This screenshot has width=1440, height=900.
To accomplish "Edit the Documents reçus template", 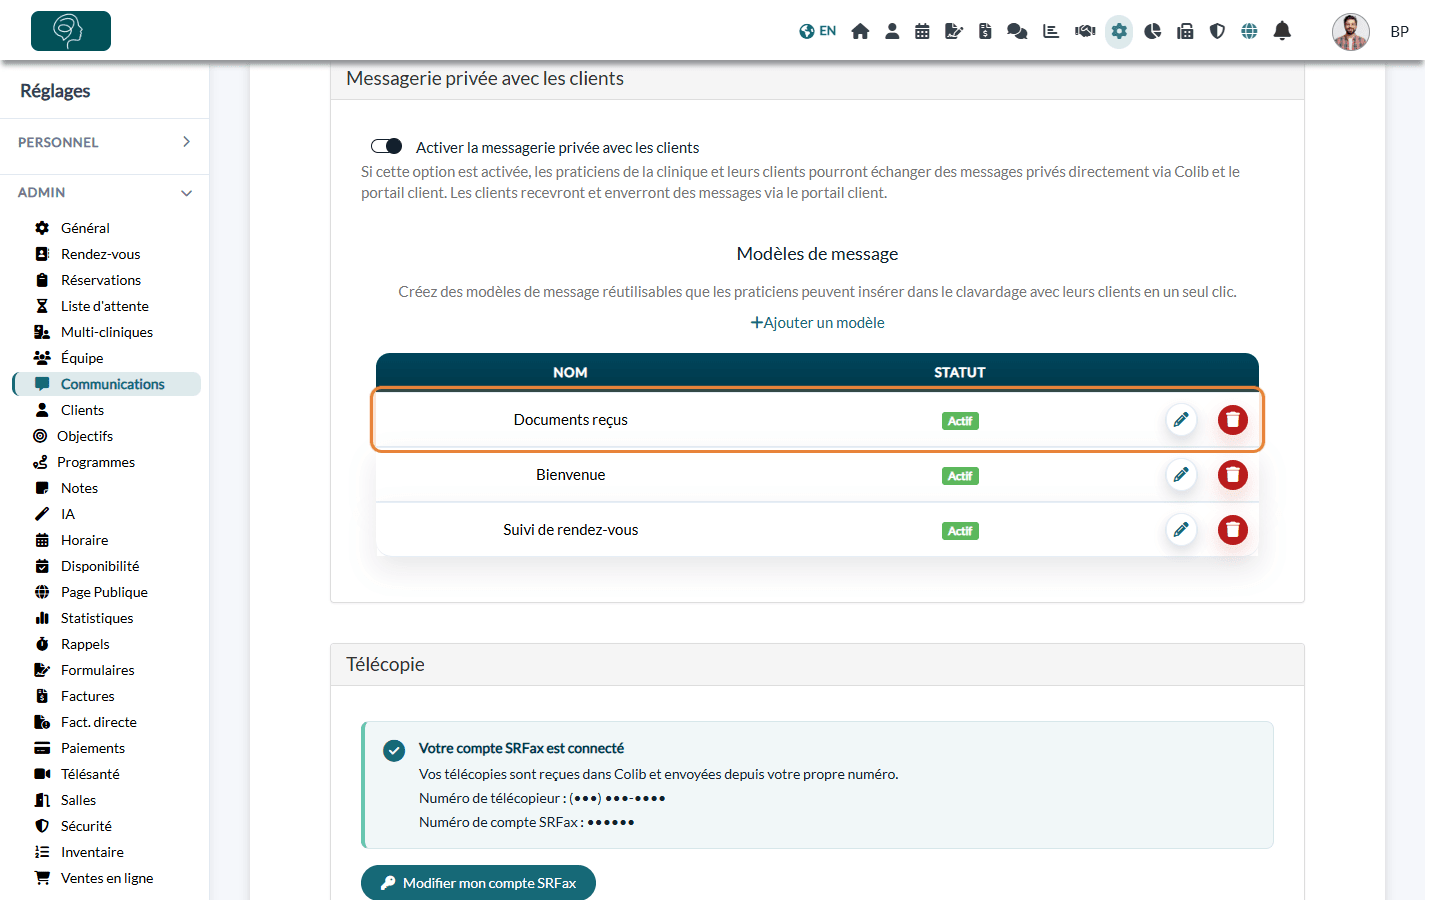I will (x=1181, y=420).
